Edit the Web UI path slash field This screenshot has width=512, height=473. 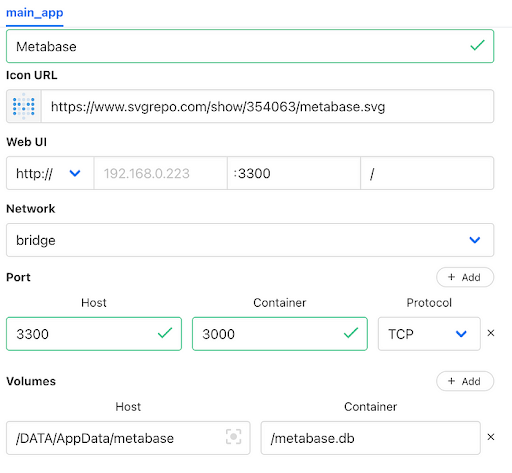pyautogui.click(x=427, y=173)
